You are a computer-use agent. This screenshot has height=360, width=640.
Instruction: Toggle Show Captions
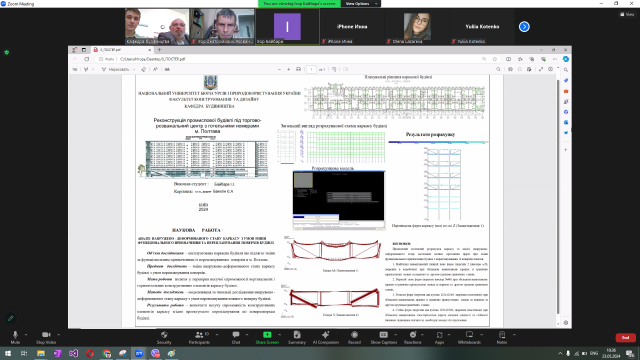pos(384,337)
